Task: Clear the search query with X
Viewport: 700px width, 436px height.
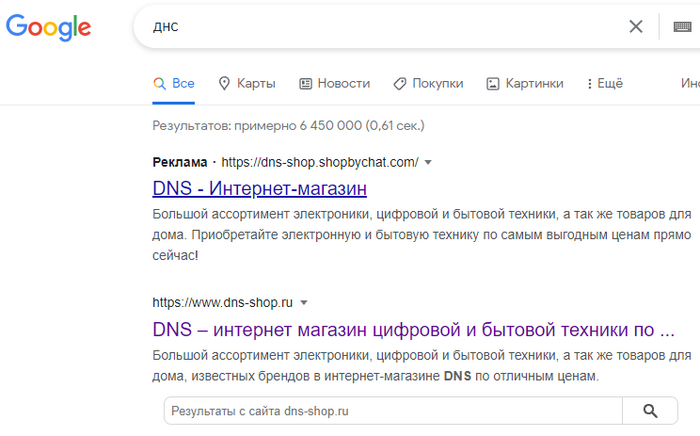Action: click(636, 27)
